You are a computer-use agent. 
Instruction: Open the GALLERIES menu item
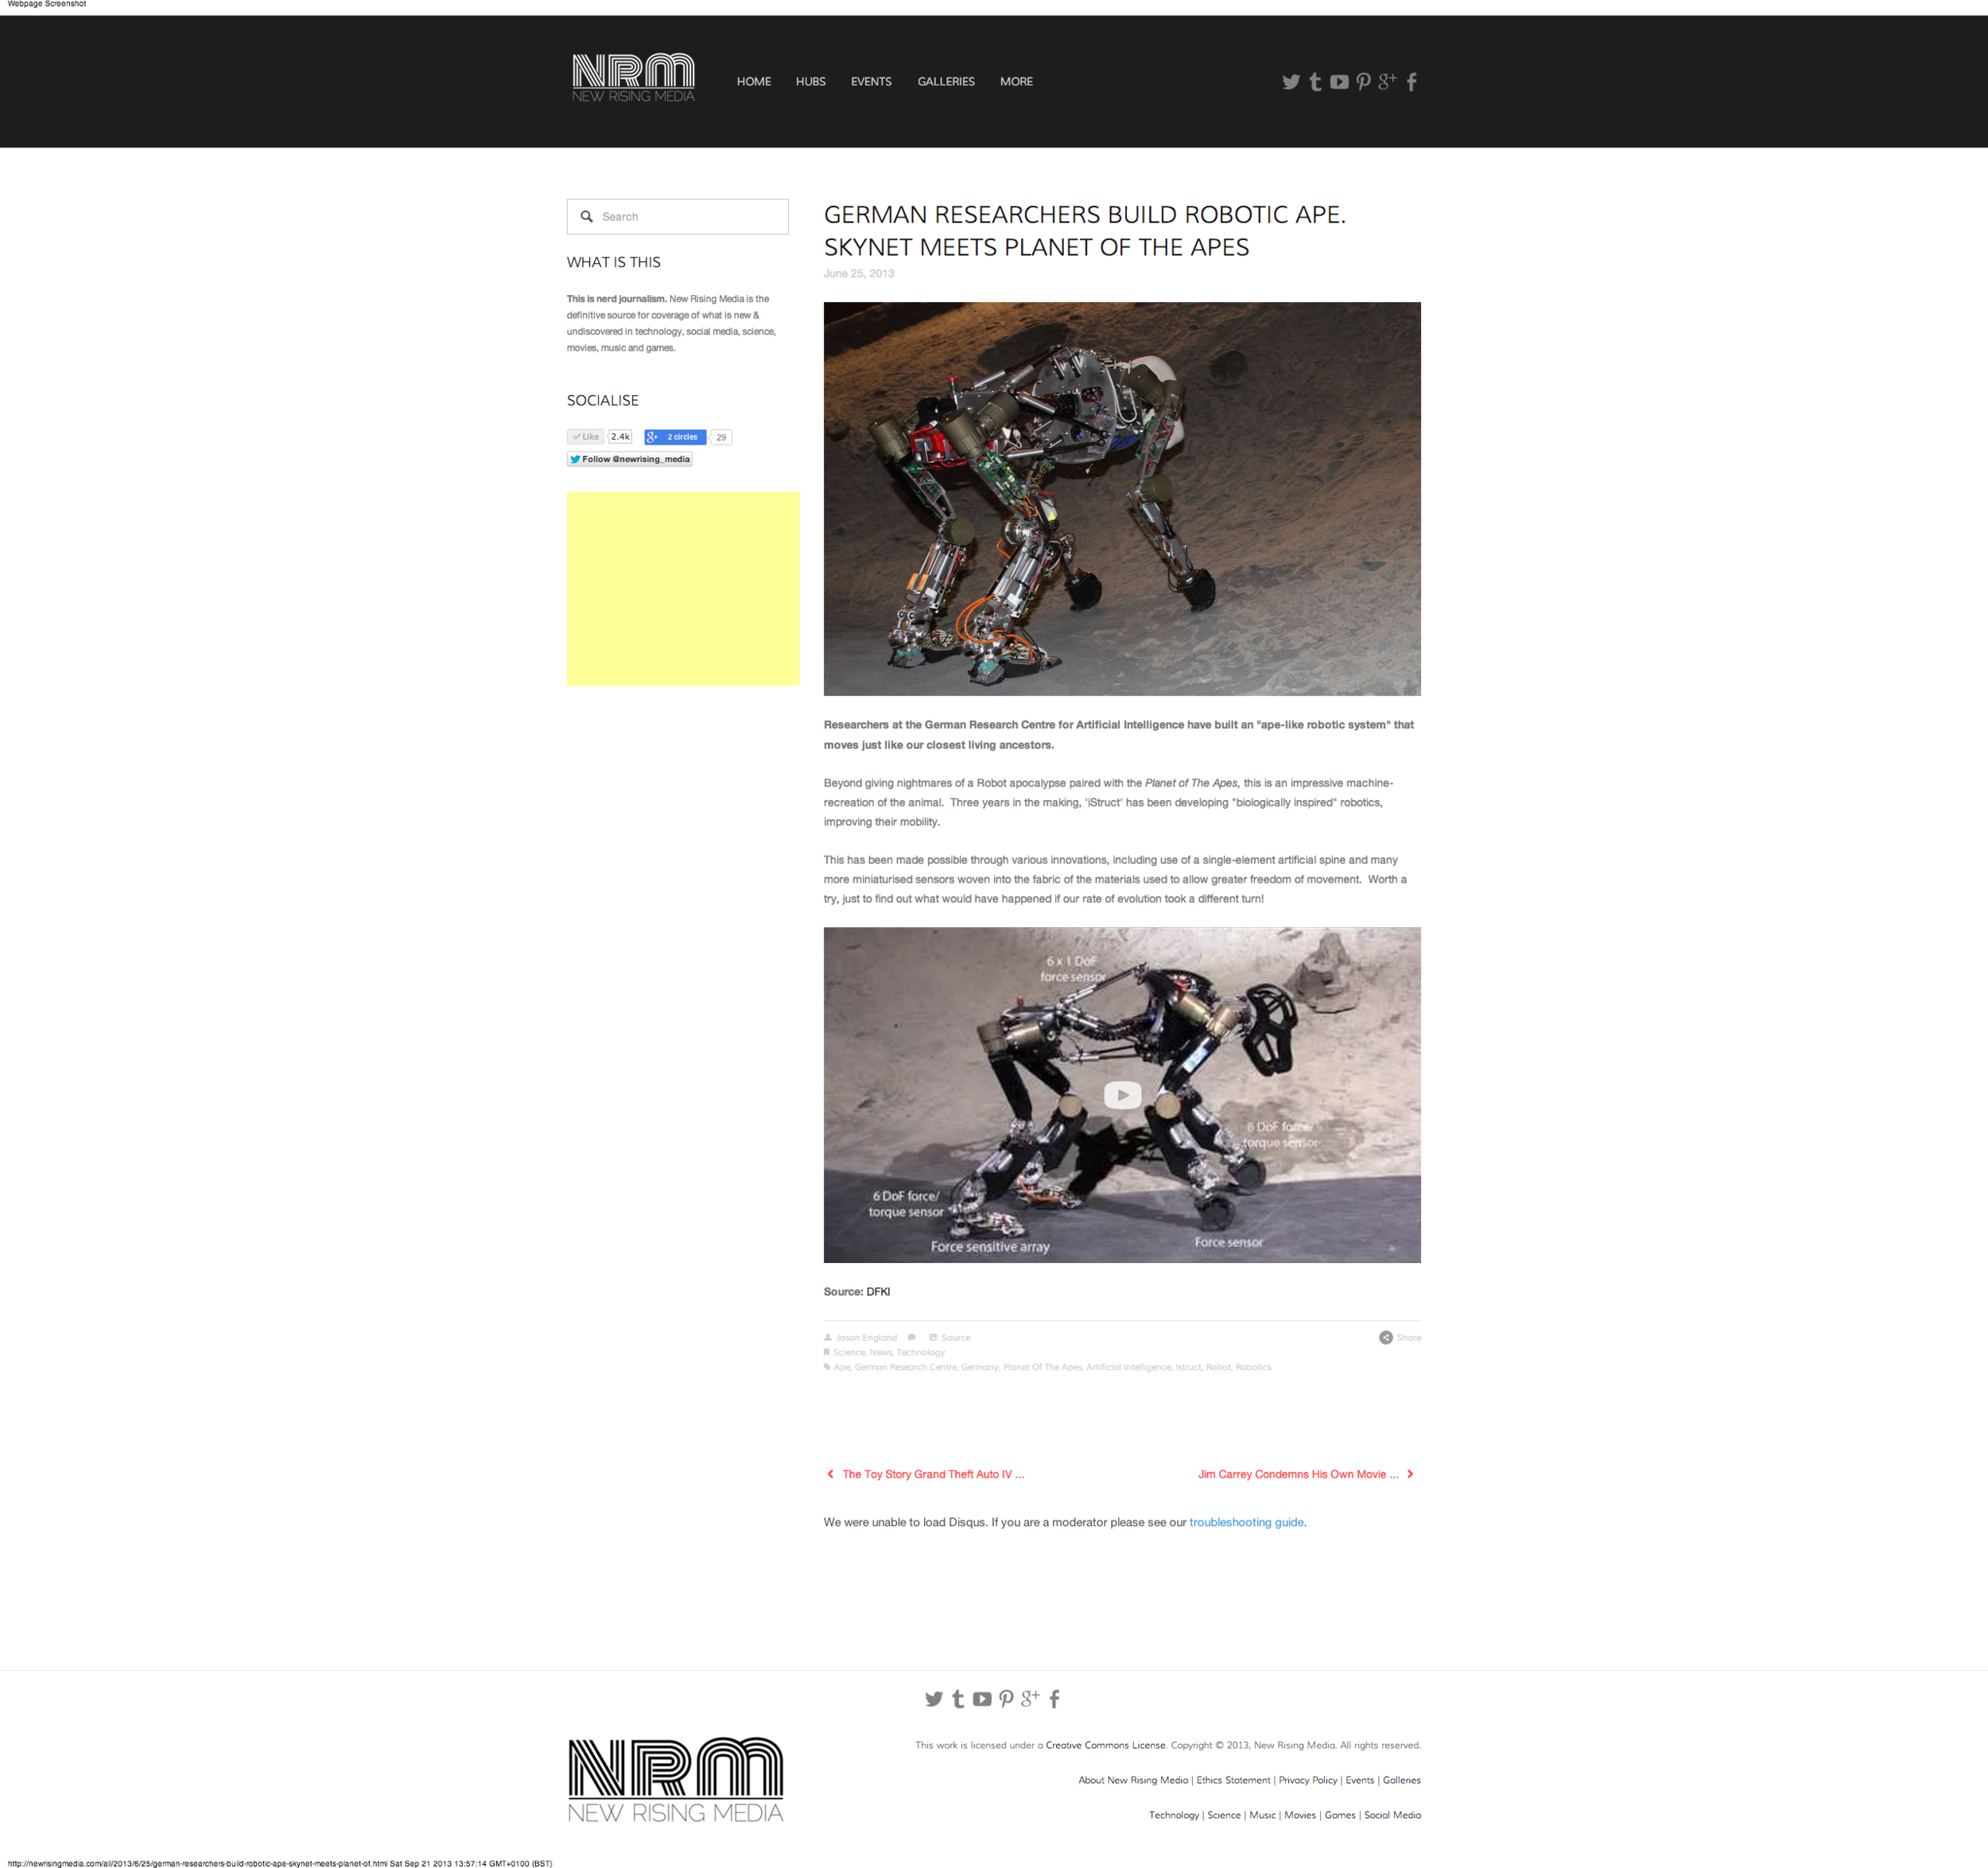(x=946, y=81)
